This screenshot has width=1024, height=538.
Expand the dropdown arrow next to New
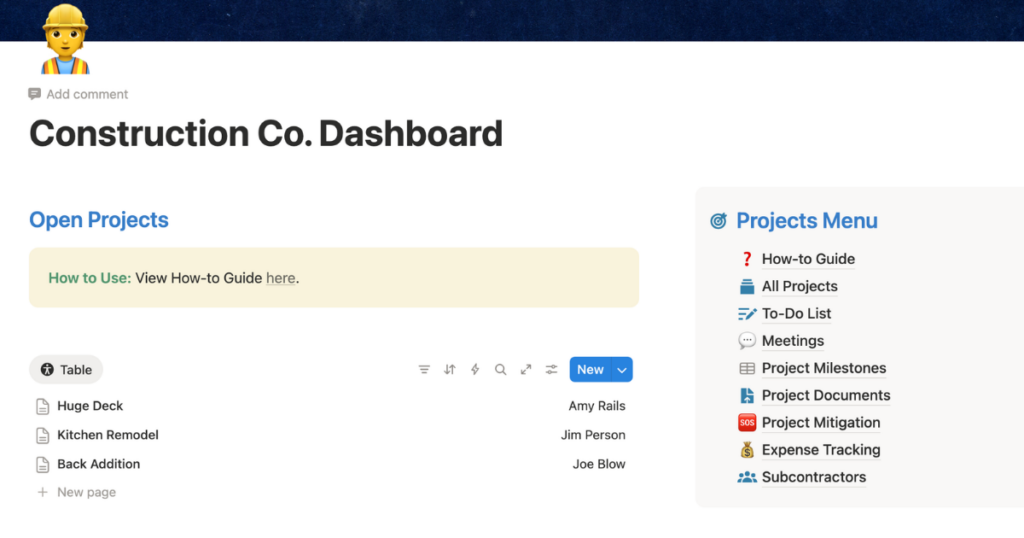pos(622,370)
